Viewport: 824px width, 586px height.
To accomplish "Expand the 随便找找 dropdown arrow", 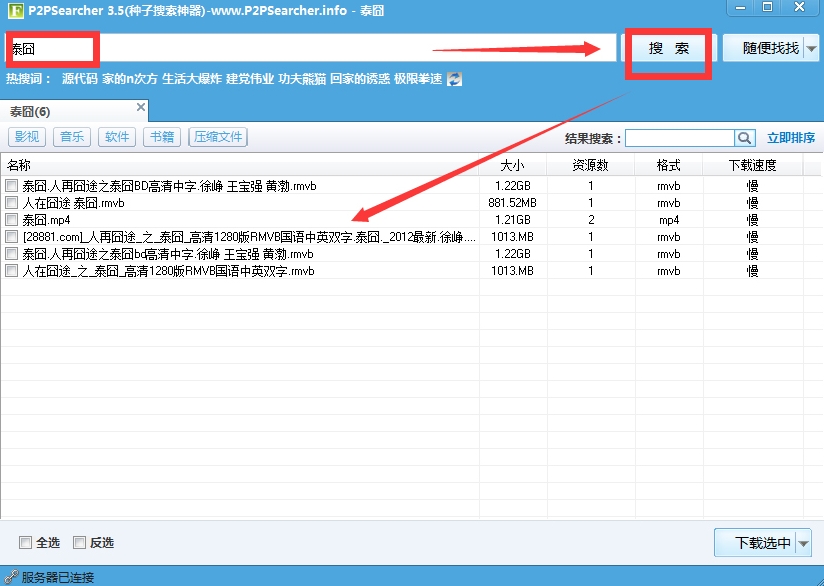I will click(x=811, y=48).
